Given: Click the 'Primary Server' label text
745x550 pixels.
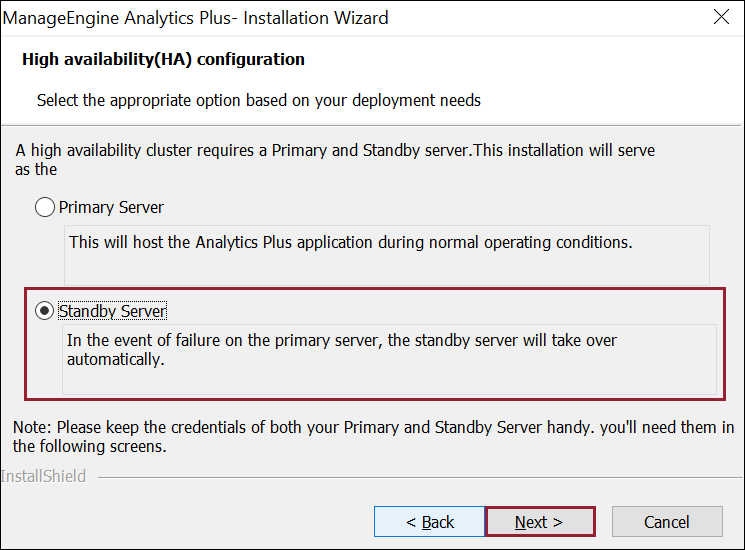Looking at the screenshot, I should (x=111, y=208).
